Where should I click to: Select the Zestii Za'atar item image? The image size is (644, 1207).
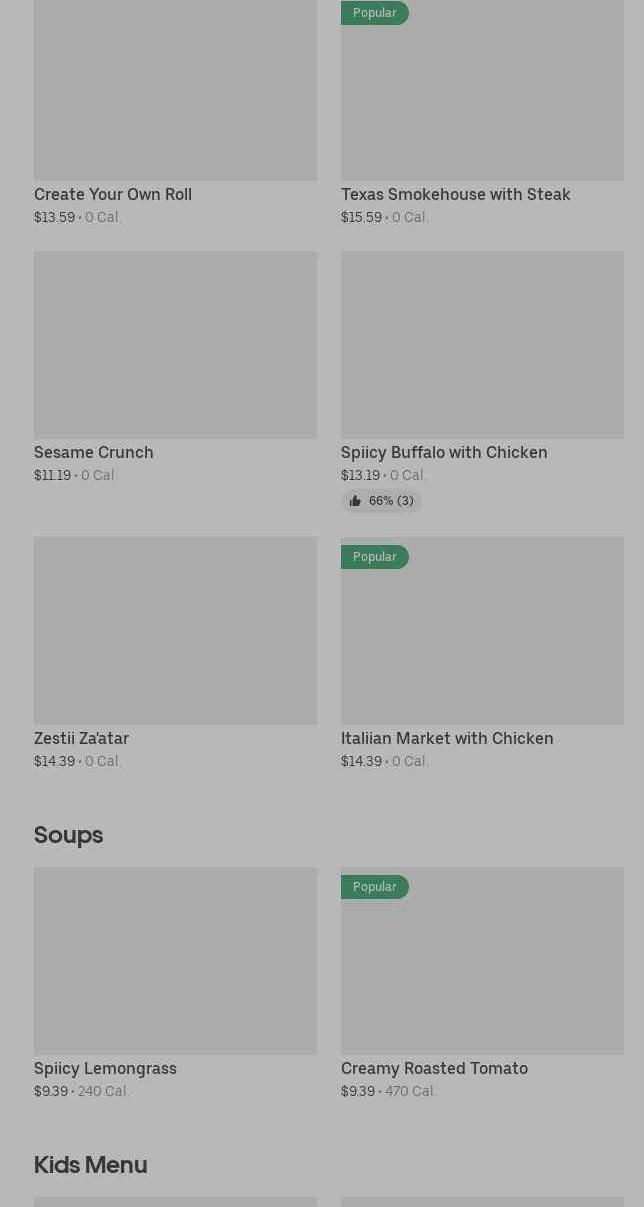[175, 631]
